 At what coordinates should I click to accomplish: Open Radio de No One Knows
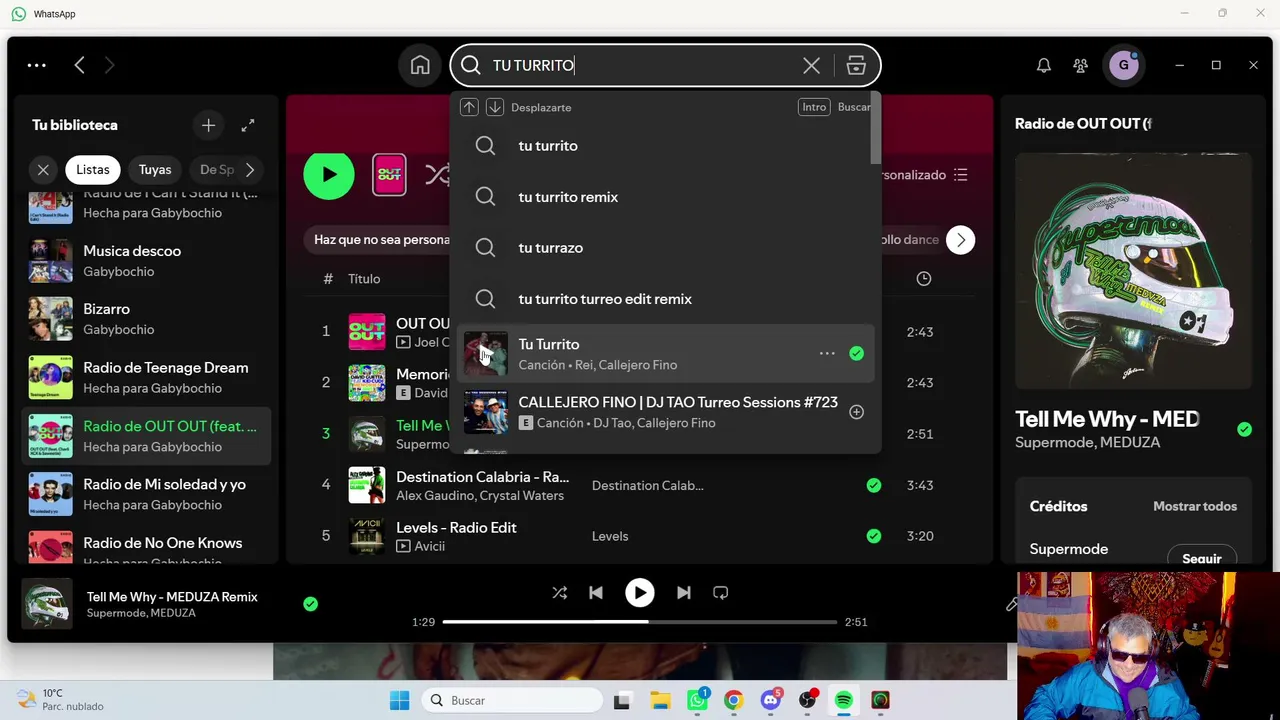(146, 547)
